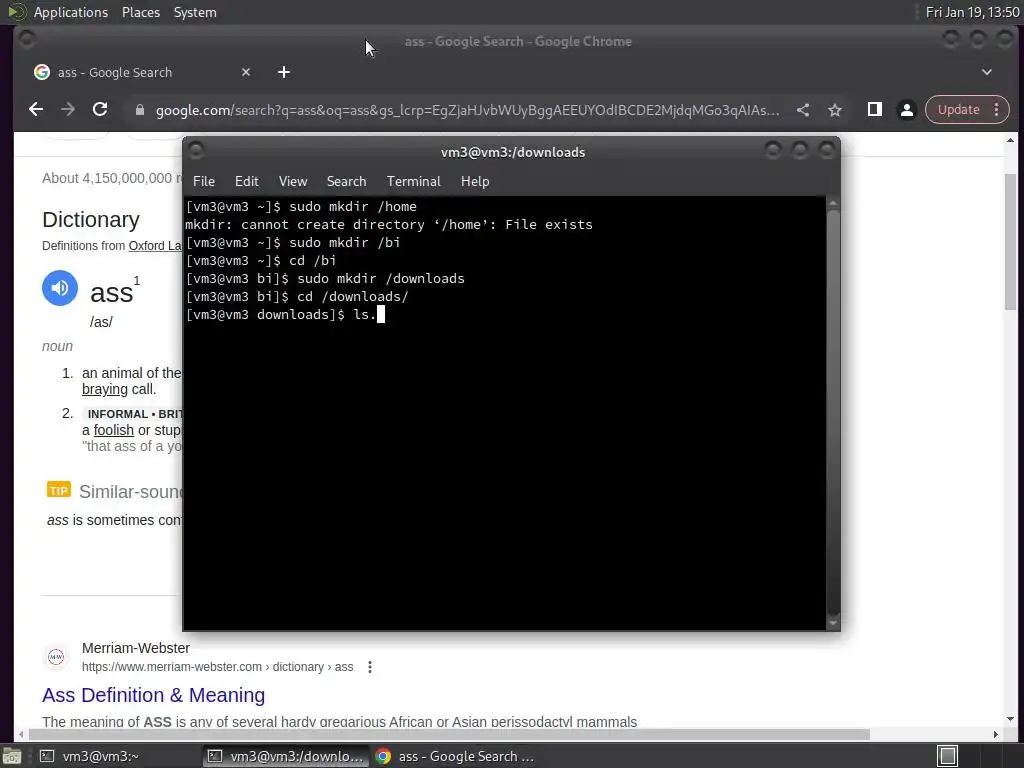Follow the Oxford Languages link
Screen dimensions: 1024x768
point(155,246)
